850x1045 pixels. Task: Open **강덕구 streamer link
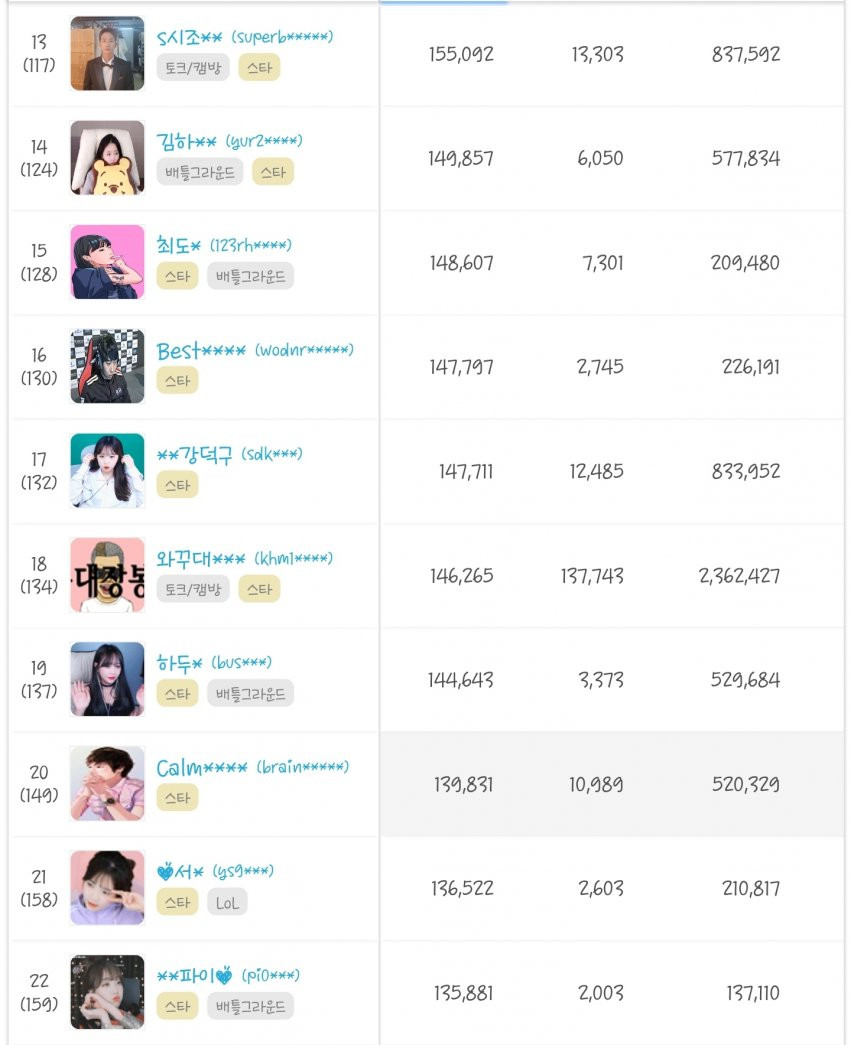229,455
